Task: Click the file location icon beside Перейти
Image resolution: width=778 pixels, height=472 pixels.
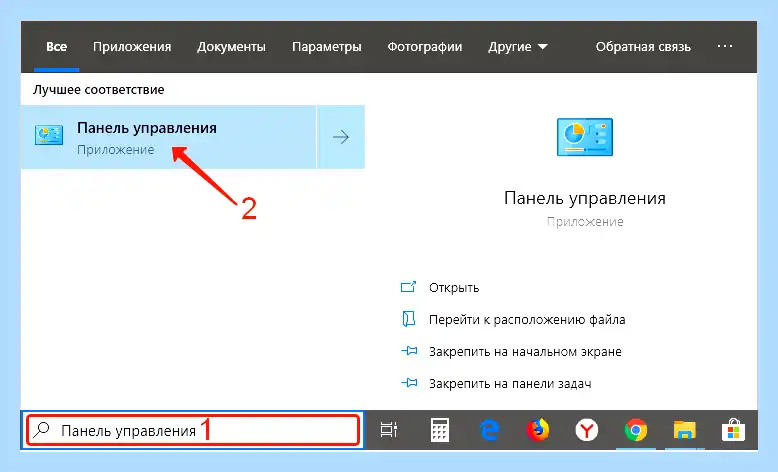Action: coord(408,319)
